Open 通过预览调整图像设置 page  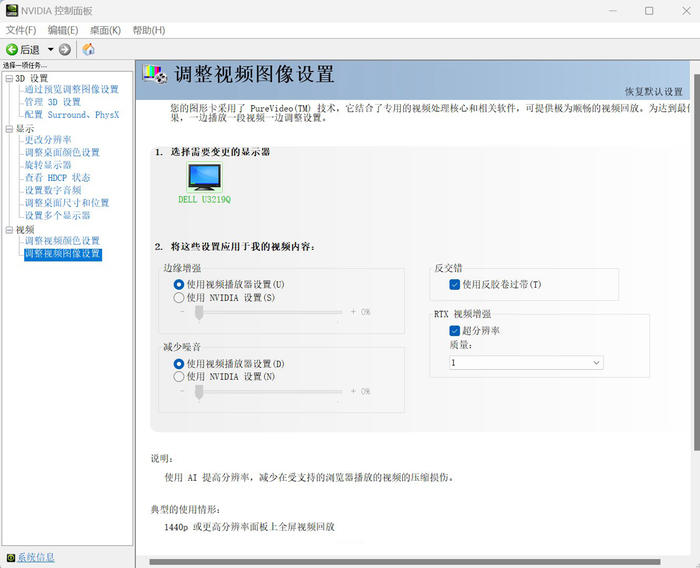(x=72, y=89)
